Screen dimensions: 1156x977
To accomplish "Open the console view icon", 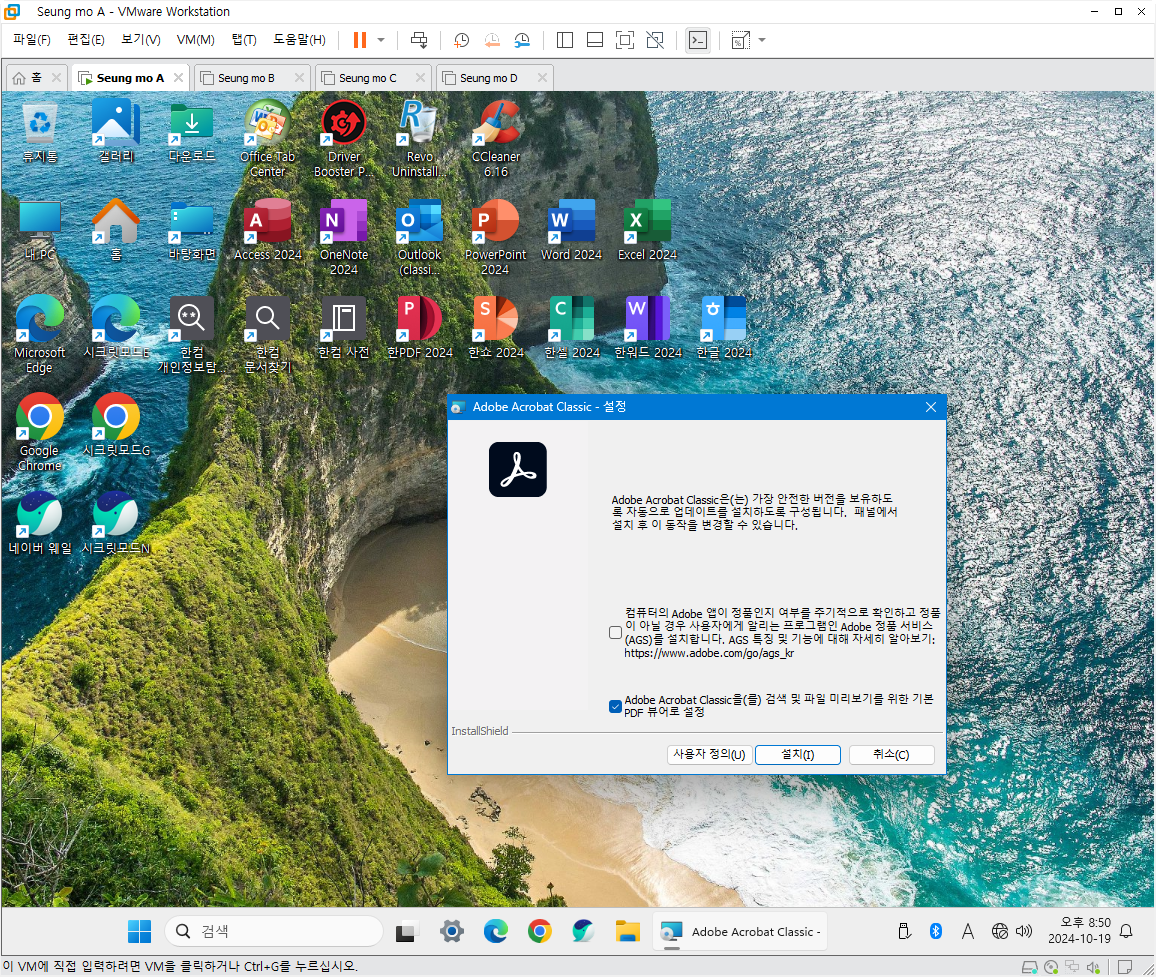I will 697,40.
